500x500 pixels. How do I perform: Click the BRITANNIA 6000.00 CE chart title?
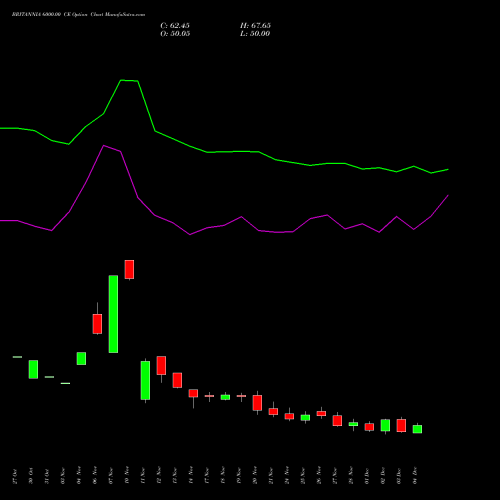point(78,15)
